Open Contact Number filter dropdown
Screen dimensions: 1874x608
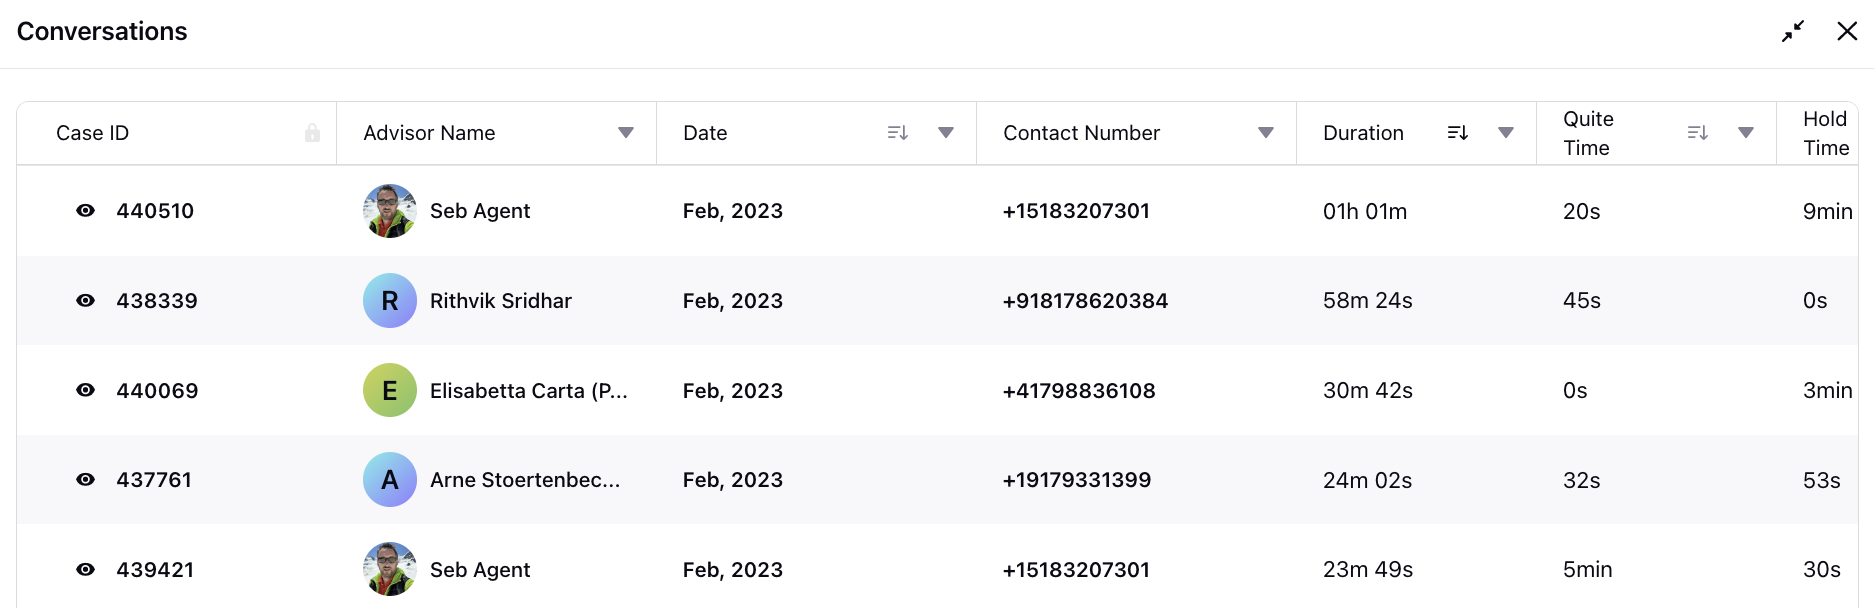coord(1266,133)
